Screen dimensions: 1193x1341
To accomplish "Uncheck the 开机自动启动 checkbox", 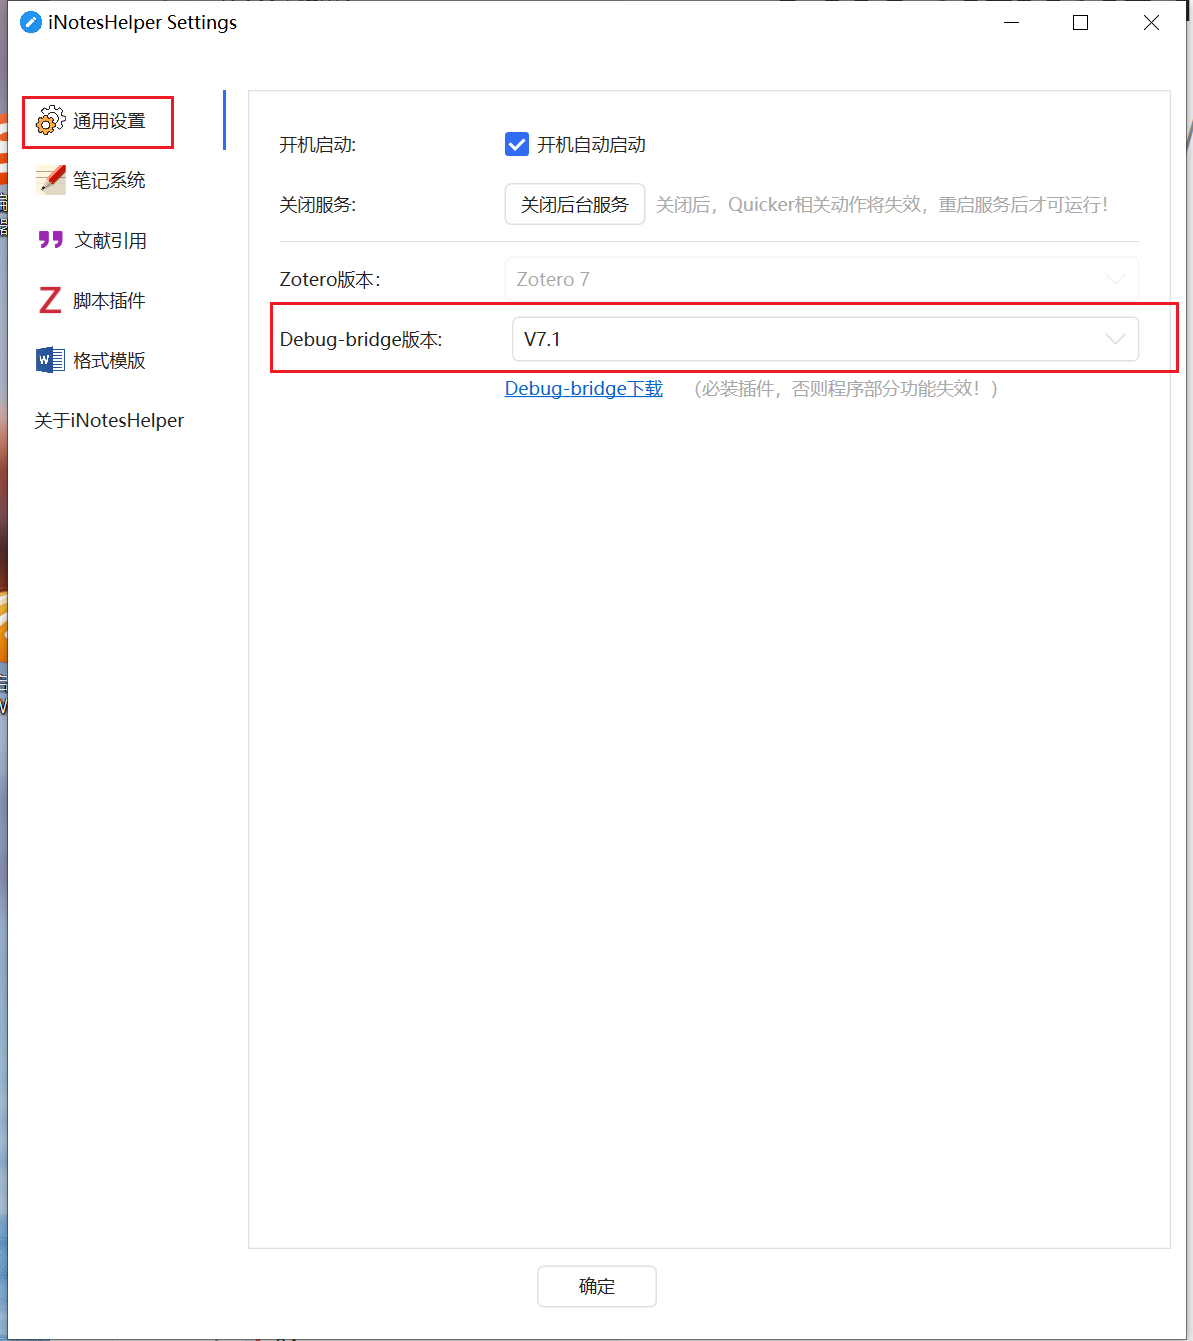I will (x=517, y=144).
